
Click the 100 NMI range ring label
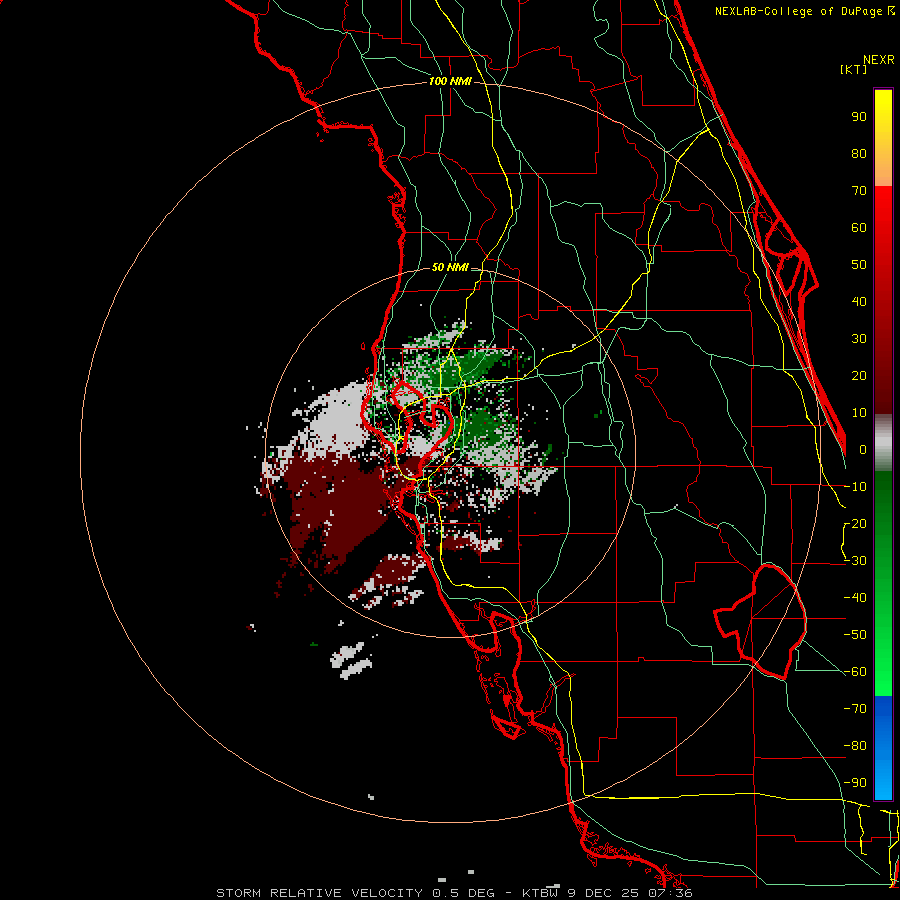tap(450, 82)
